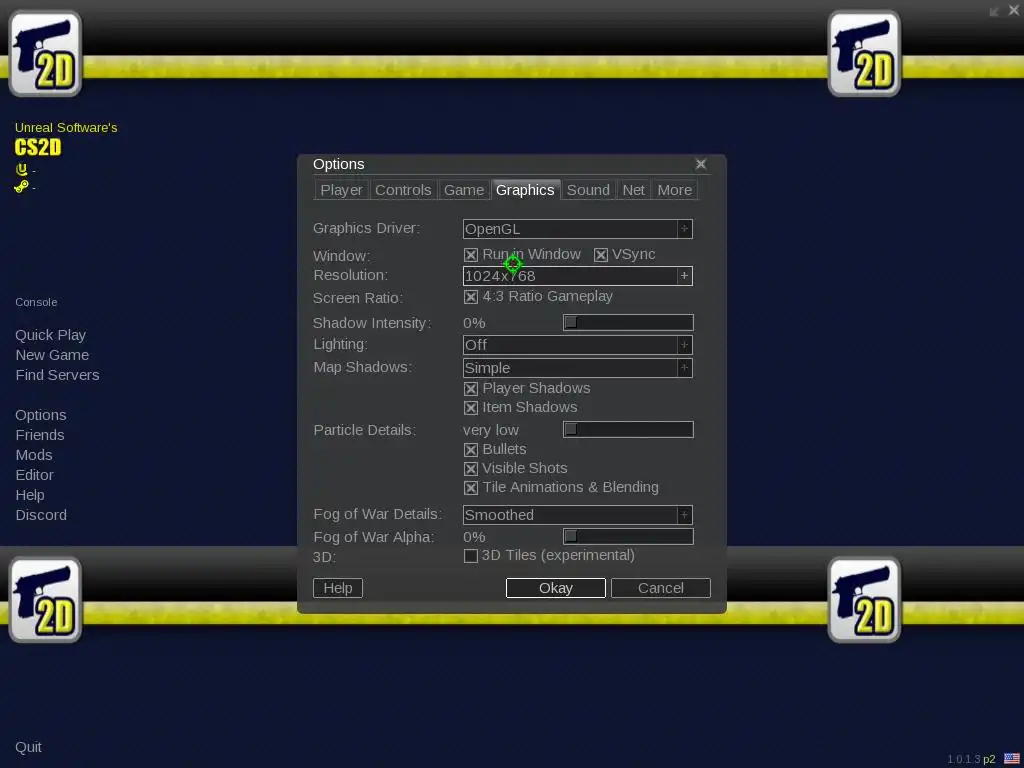
Task: Open the Console
Action: point(36,302)
